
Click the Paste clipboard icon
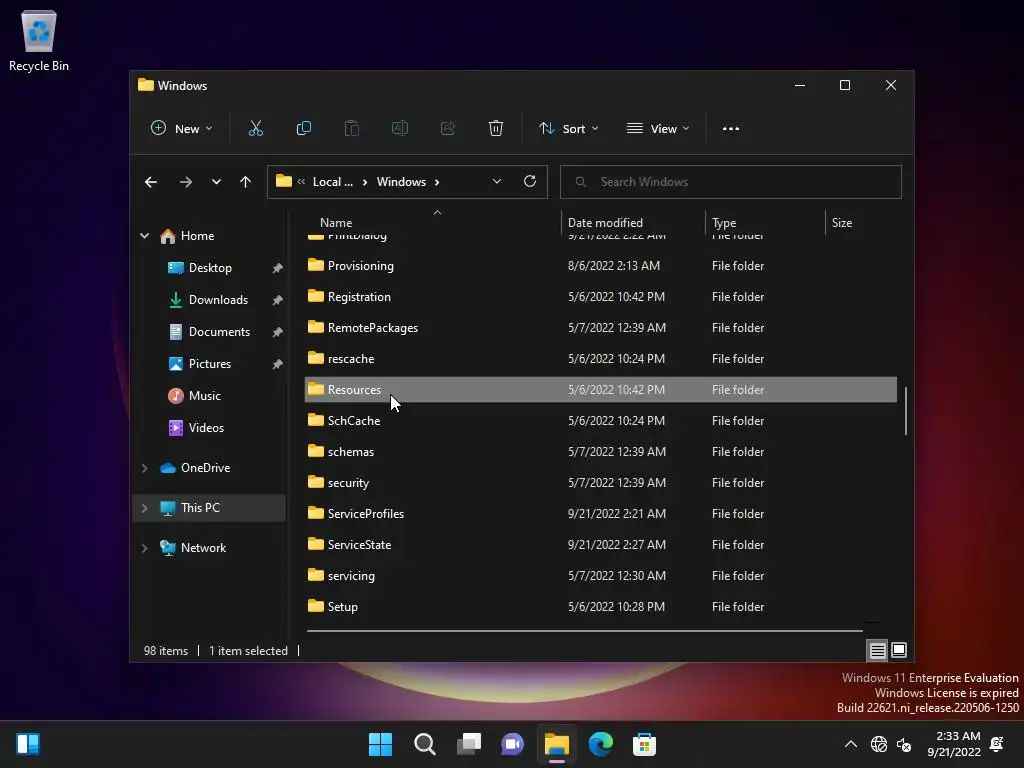click(x=351, y=129)
